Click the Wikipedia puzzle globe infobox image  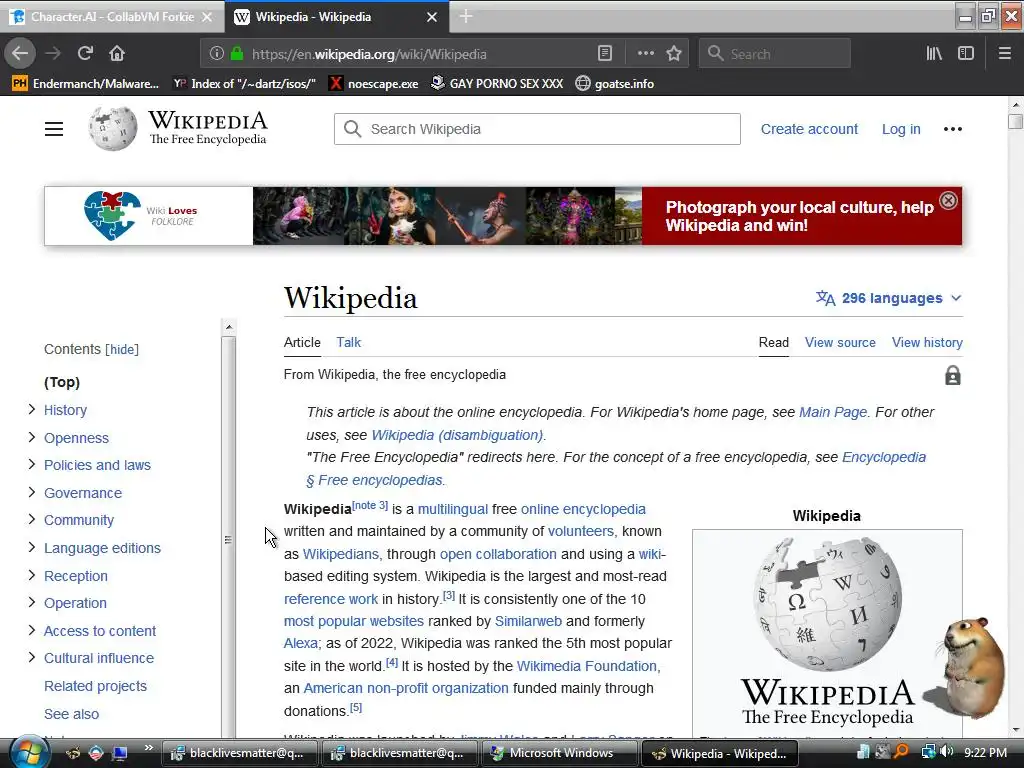(827, 604)
